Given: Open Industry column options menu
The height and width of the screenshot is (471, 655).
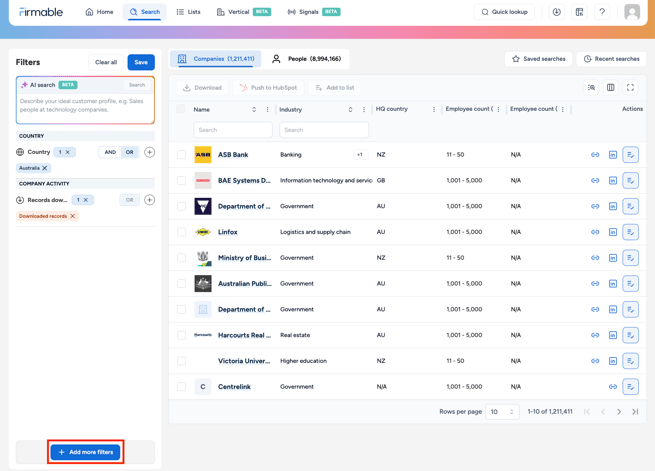Looking at the screenshot, I should click(364, 109).
